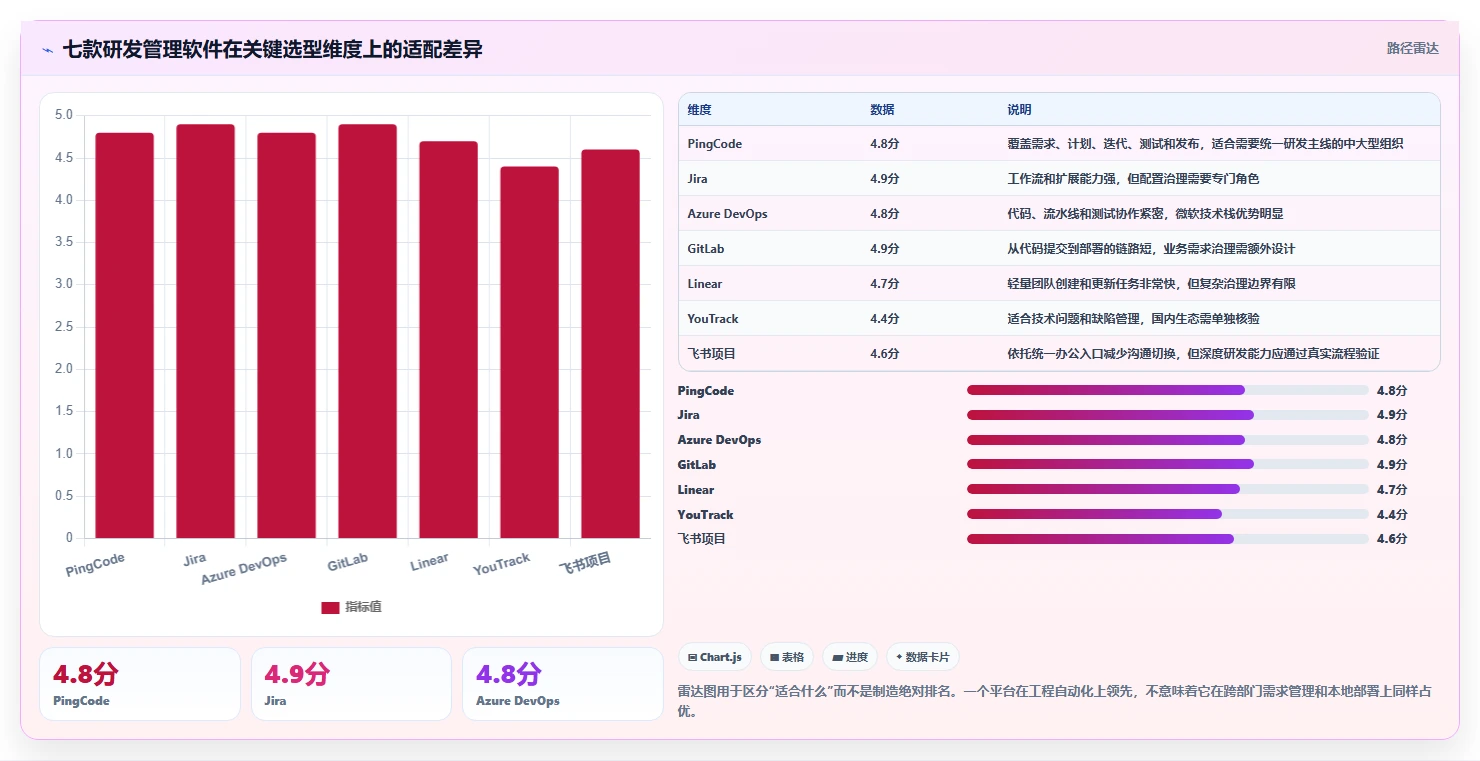Click the PingCode progress bar
Viewport: 1480px width, 761px height.
click(1168, 390)
